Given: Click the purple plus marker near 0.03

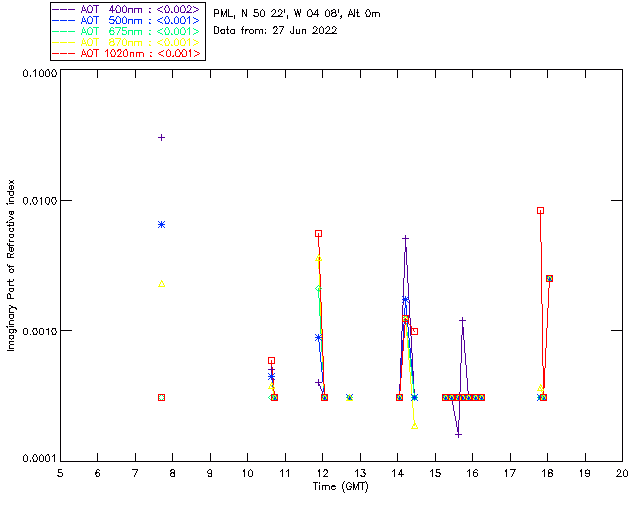Looking at the screenshot, I should [162, 138].
